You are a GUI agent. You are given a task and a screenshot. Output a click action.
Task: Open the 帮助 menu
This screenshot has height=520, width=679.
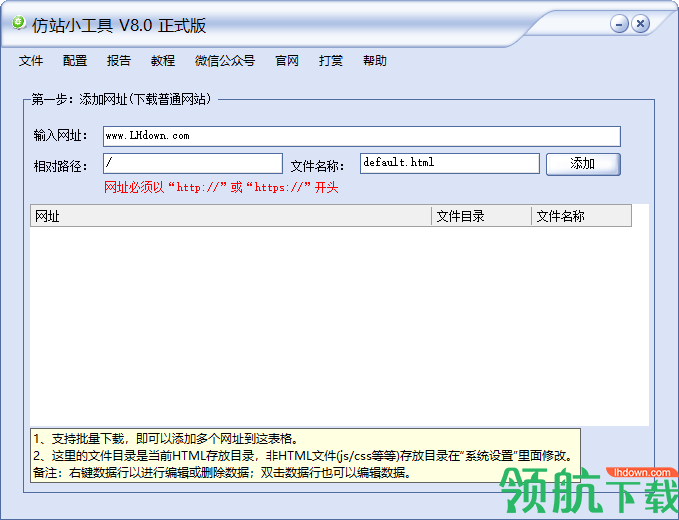pos(375,61)
